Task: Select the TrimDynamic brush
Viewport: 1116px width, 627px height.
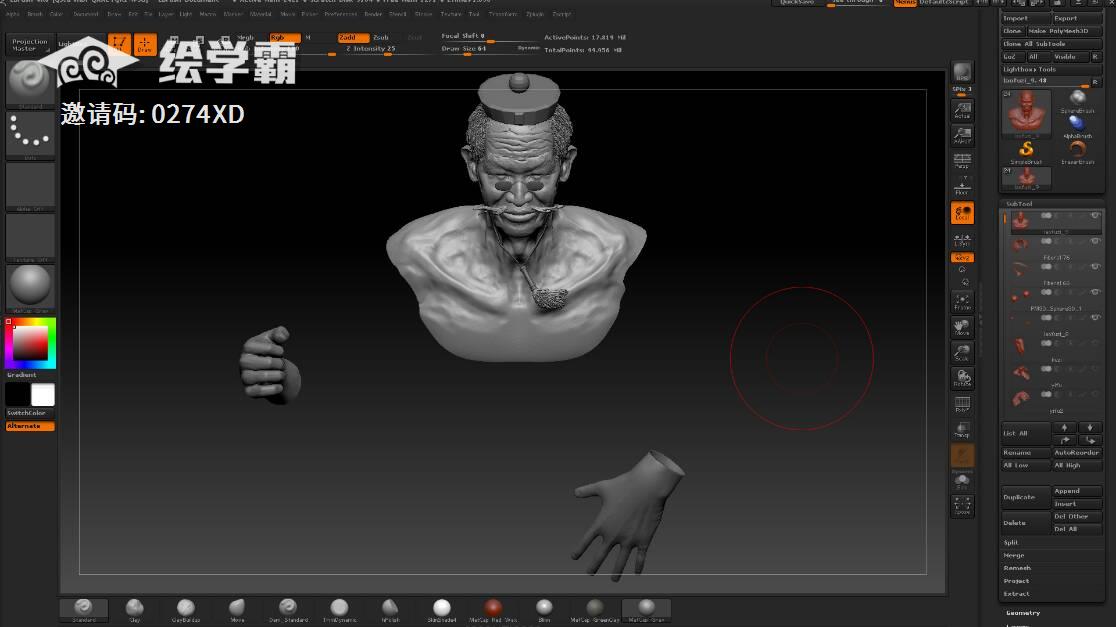Action: pos(339,609)
